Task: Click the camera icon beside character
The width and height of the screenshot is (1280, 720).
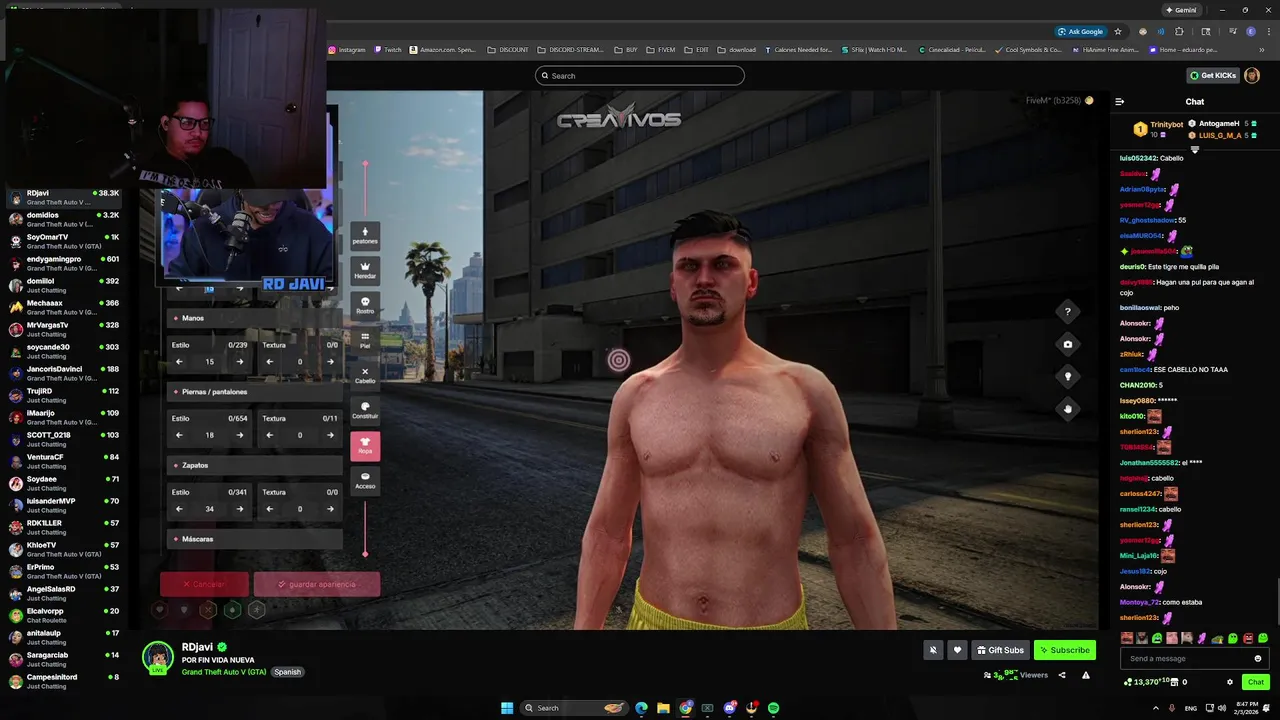Action: click(x=1067, y=344)
